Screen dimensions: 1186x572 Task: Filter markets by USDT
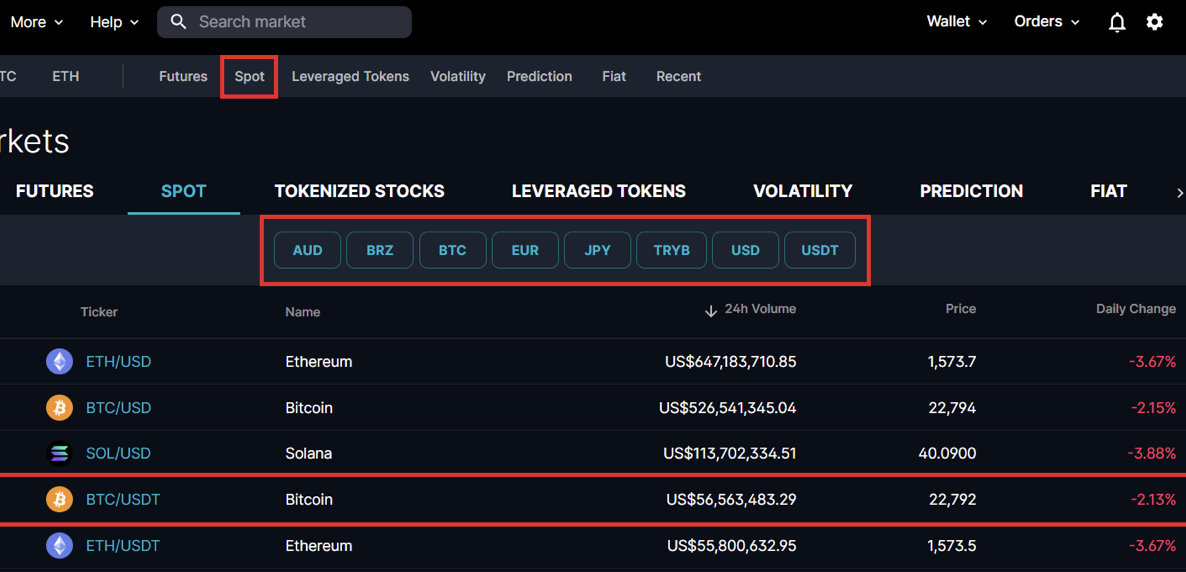pyautogui.click(x=820, y=250)
